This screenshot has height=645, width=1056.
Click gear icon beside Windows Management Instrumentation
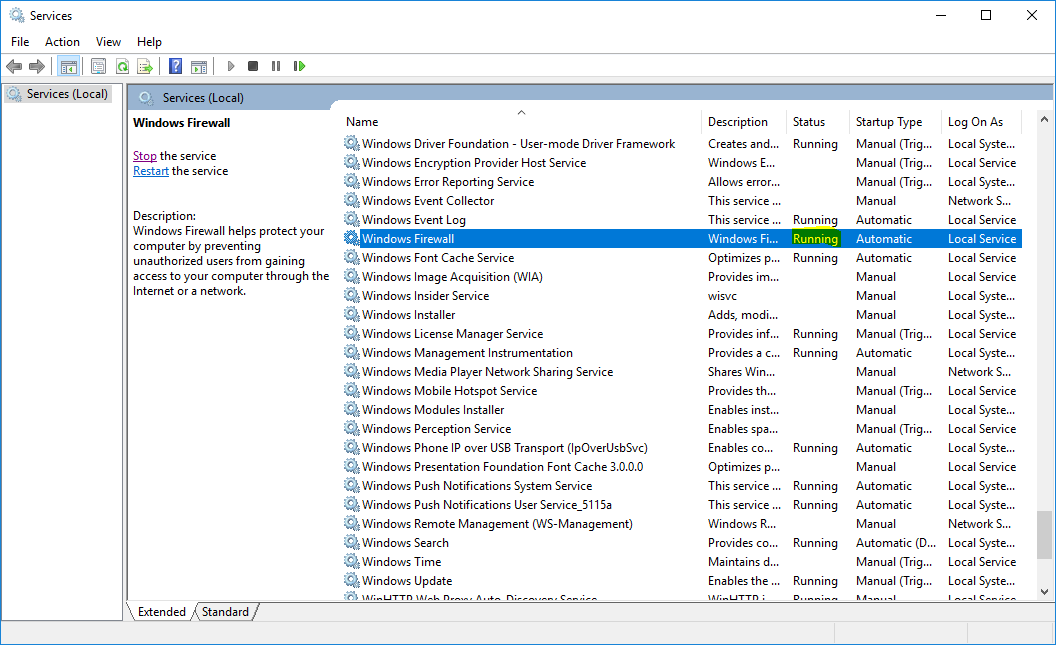coord(352,353)
